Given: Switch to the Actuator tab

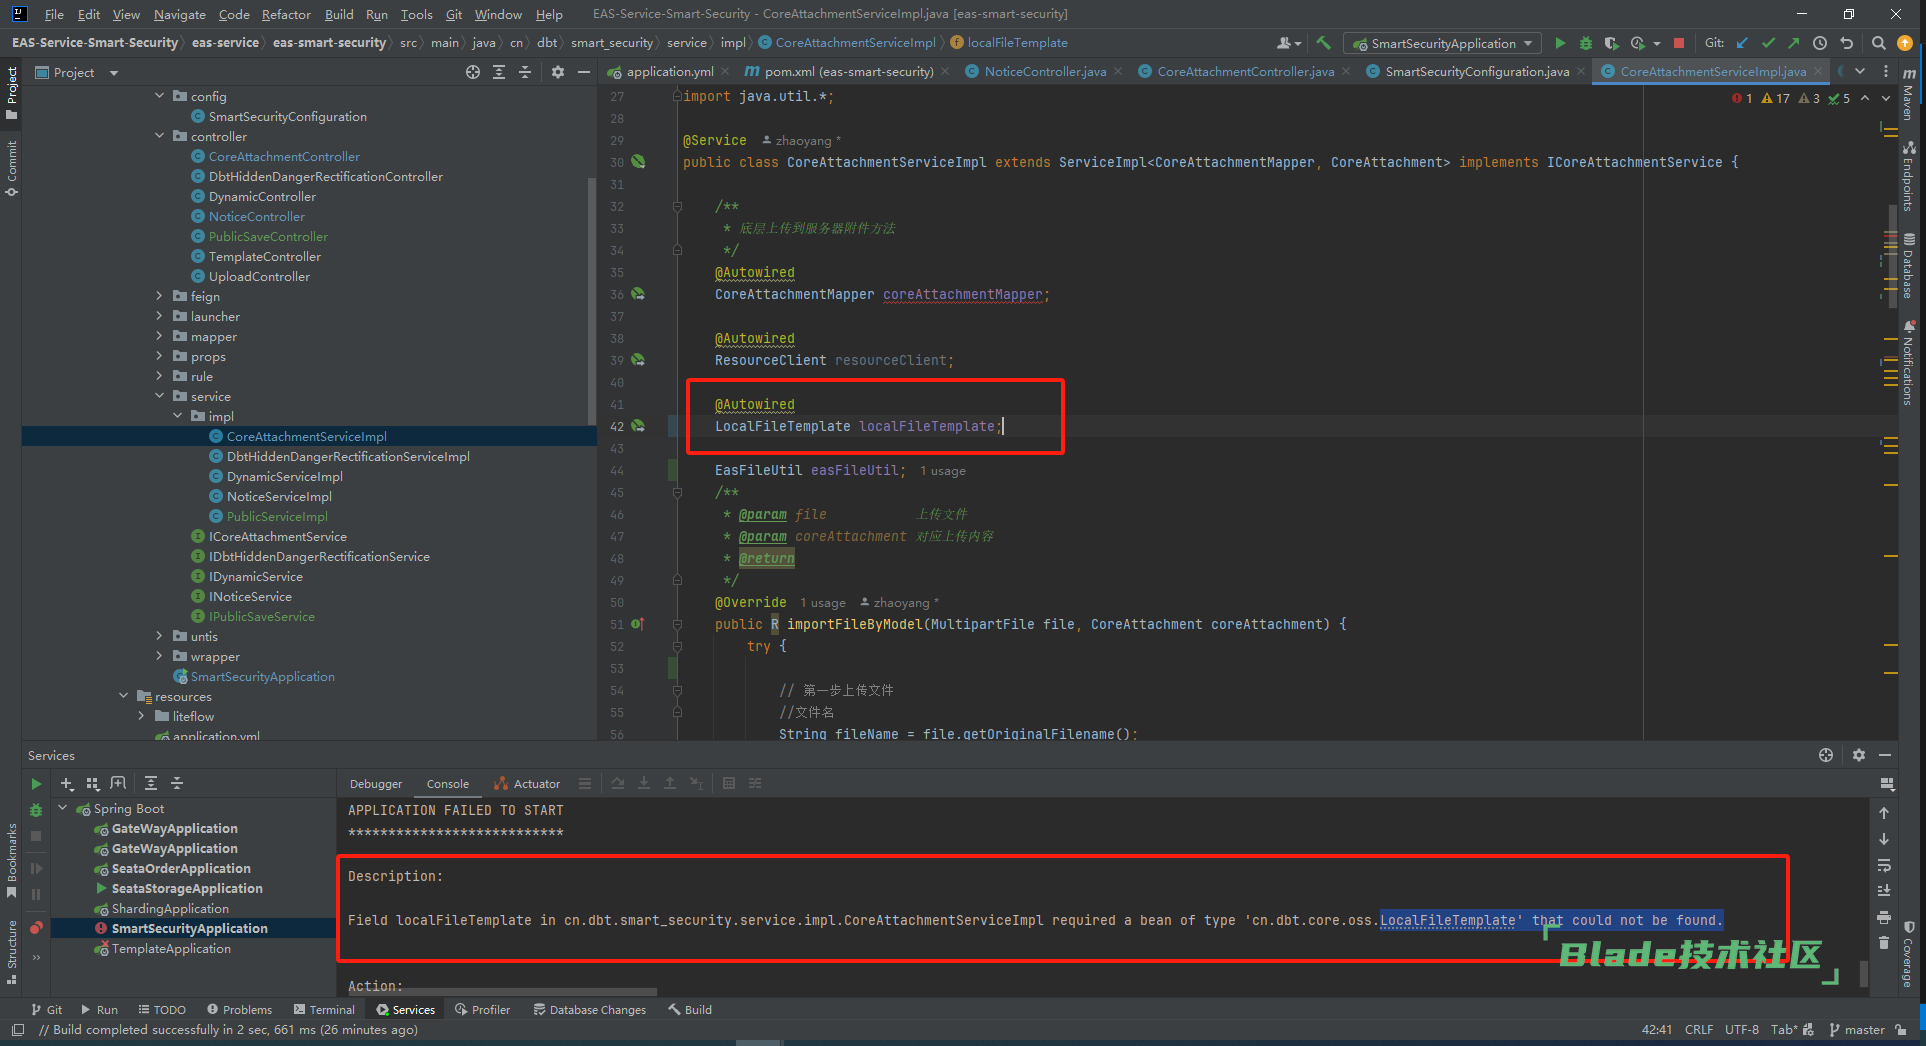Looking at the screenshot, I should [527, 784].
